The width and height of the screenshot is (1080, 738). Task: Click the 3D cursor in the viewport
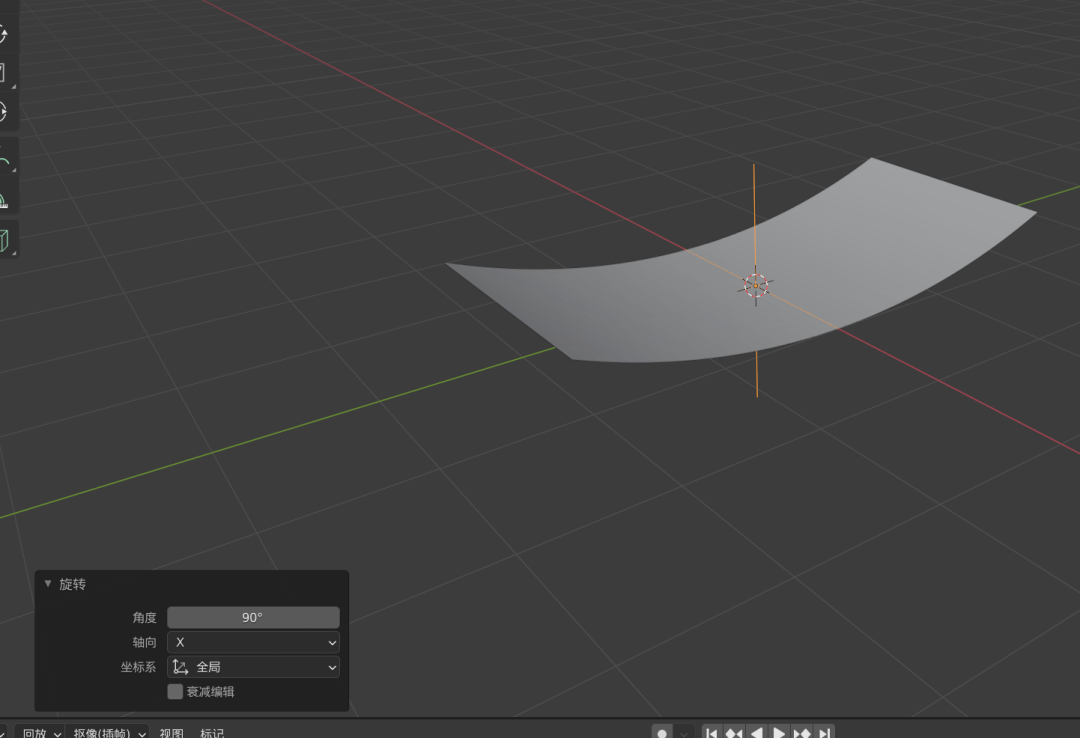point(756,285)
